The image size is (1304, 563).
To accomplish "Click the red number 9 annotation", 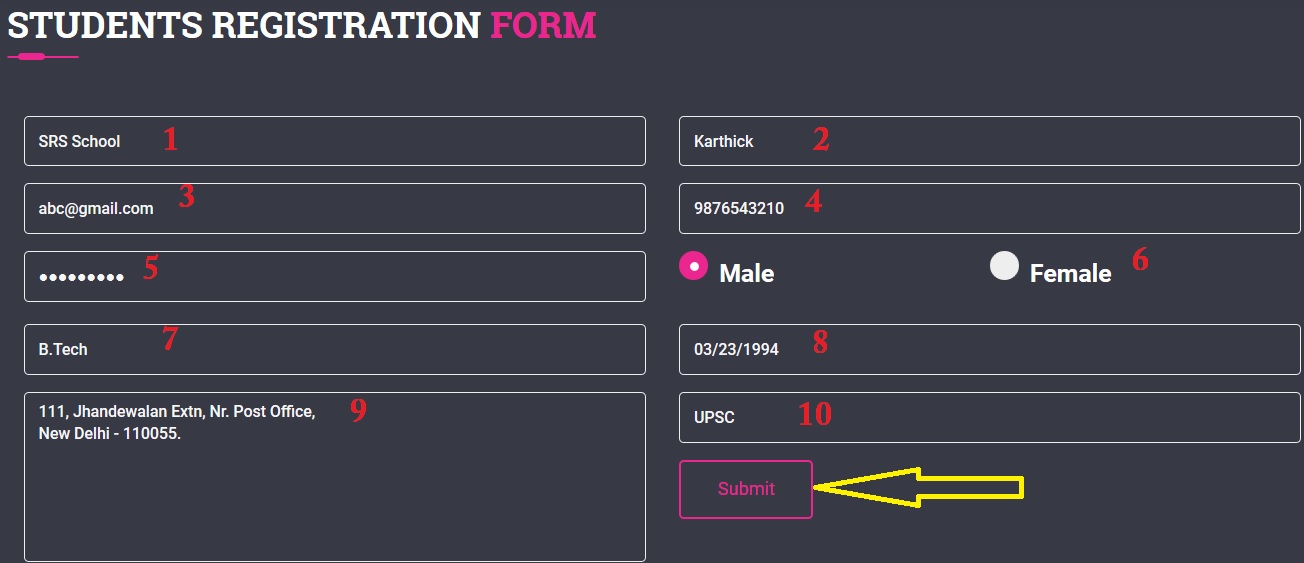I will (x=358, y=411).
